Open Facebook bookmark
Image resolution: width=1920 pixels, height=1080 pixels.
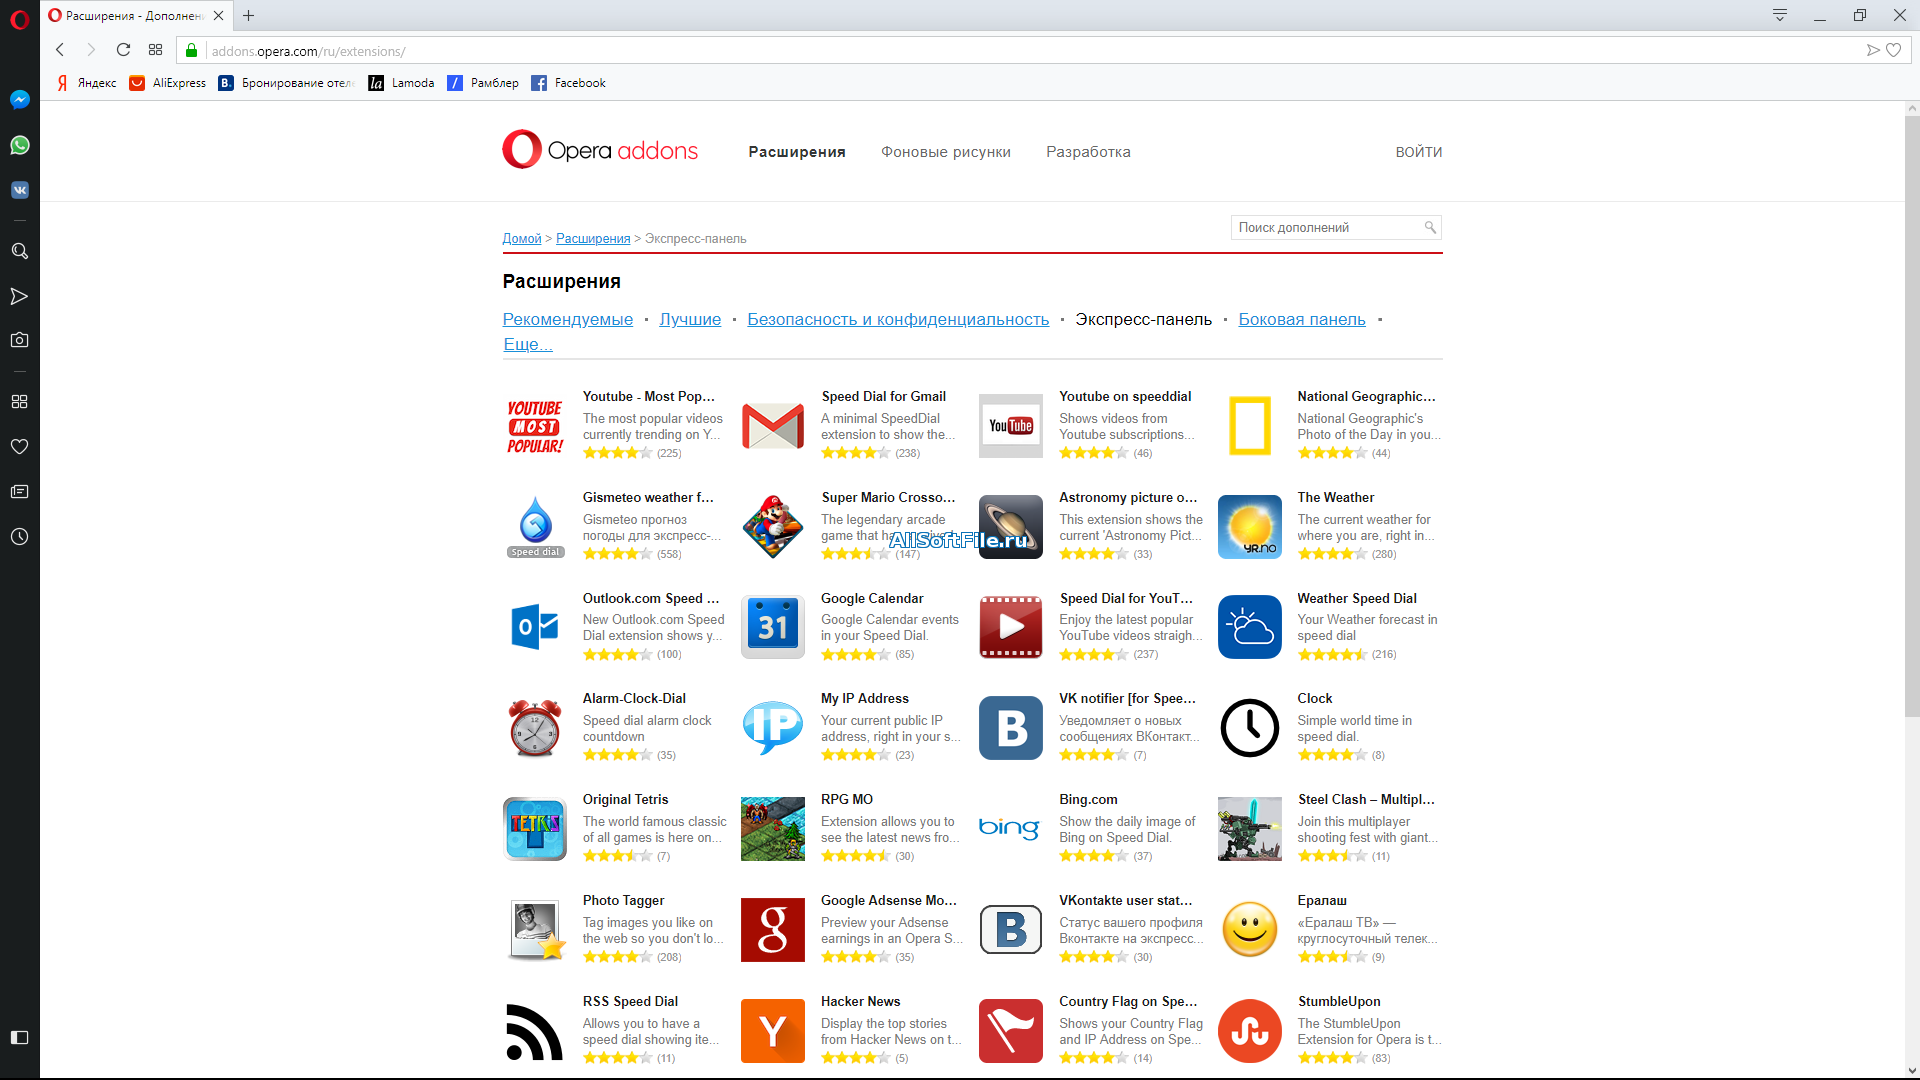(x=569, y=83)
